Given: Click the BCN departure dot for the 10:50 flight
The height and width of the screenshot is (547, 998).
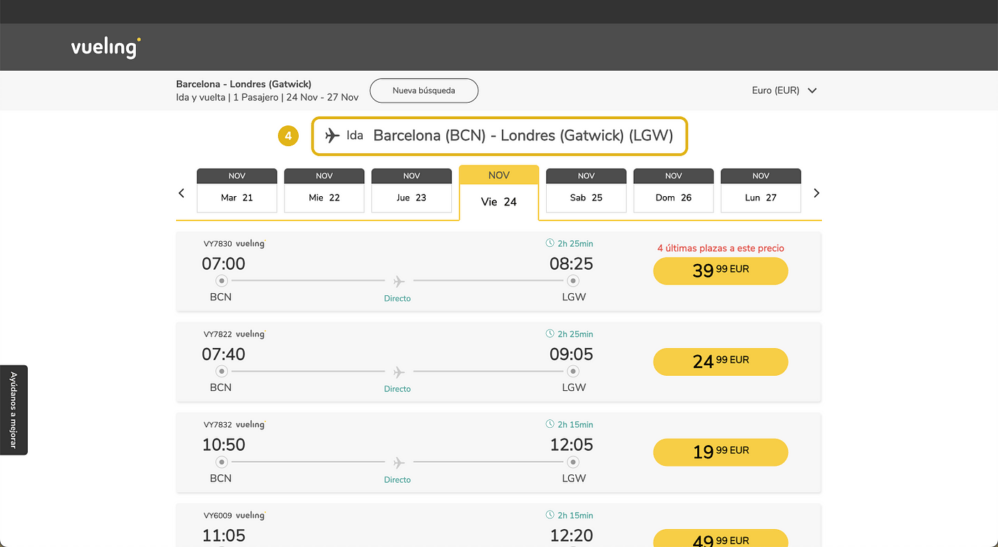Looking at the screenshot, I should [x=221, y=462].
